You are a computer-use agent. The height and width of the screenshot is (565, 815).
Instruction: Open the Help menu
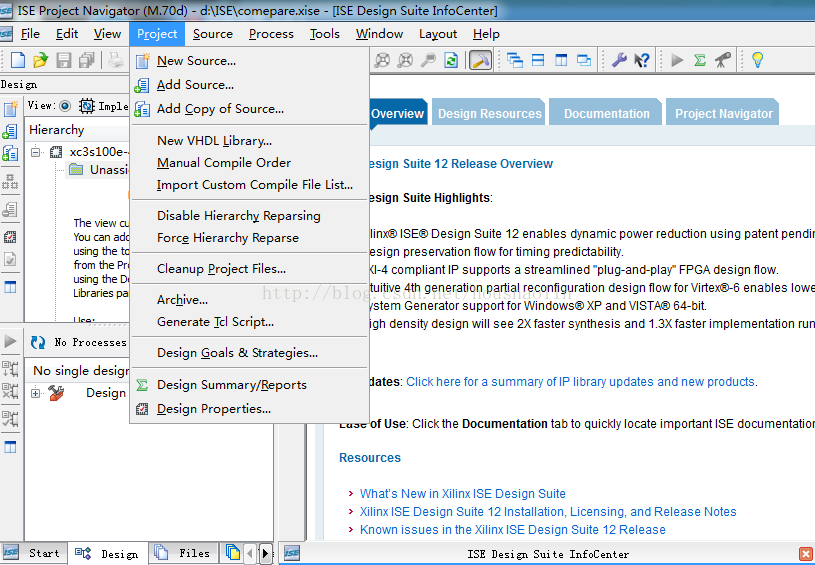tap(486, 34)
